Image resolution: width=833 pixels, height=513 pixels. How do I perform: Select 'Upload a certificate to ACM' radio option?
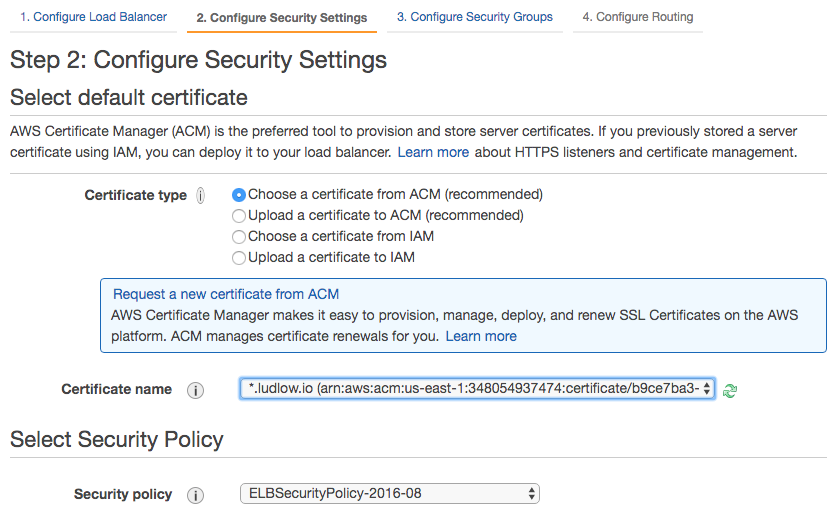(239, 216)
